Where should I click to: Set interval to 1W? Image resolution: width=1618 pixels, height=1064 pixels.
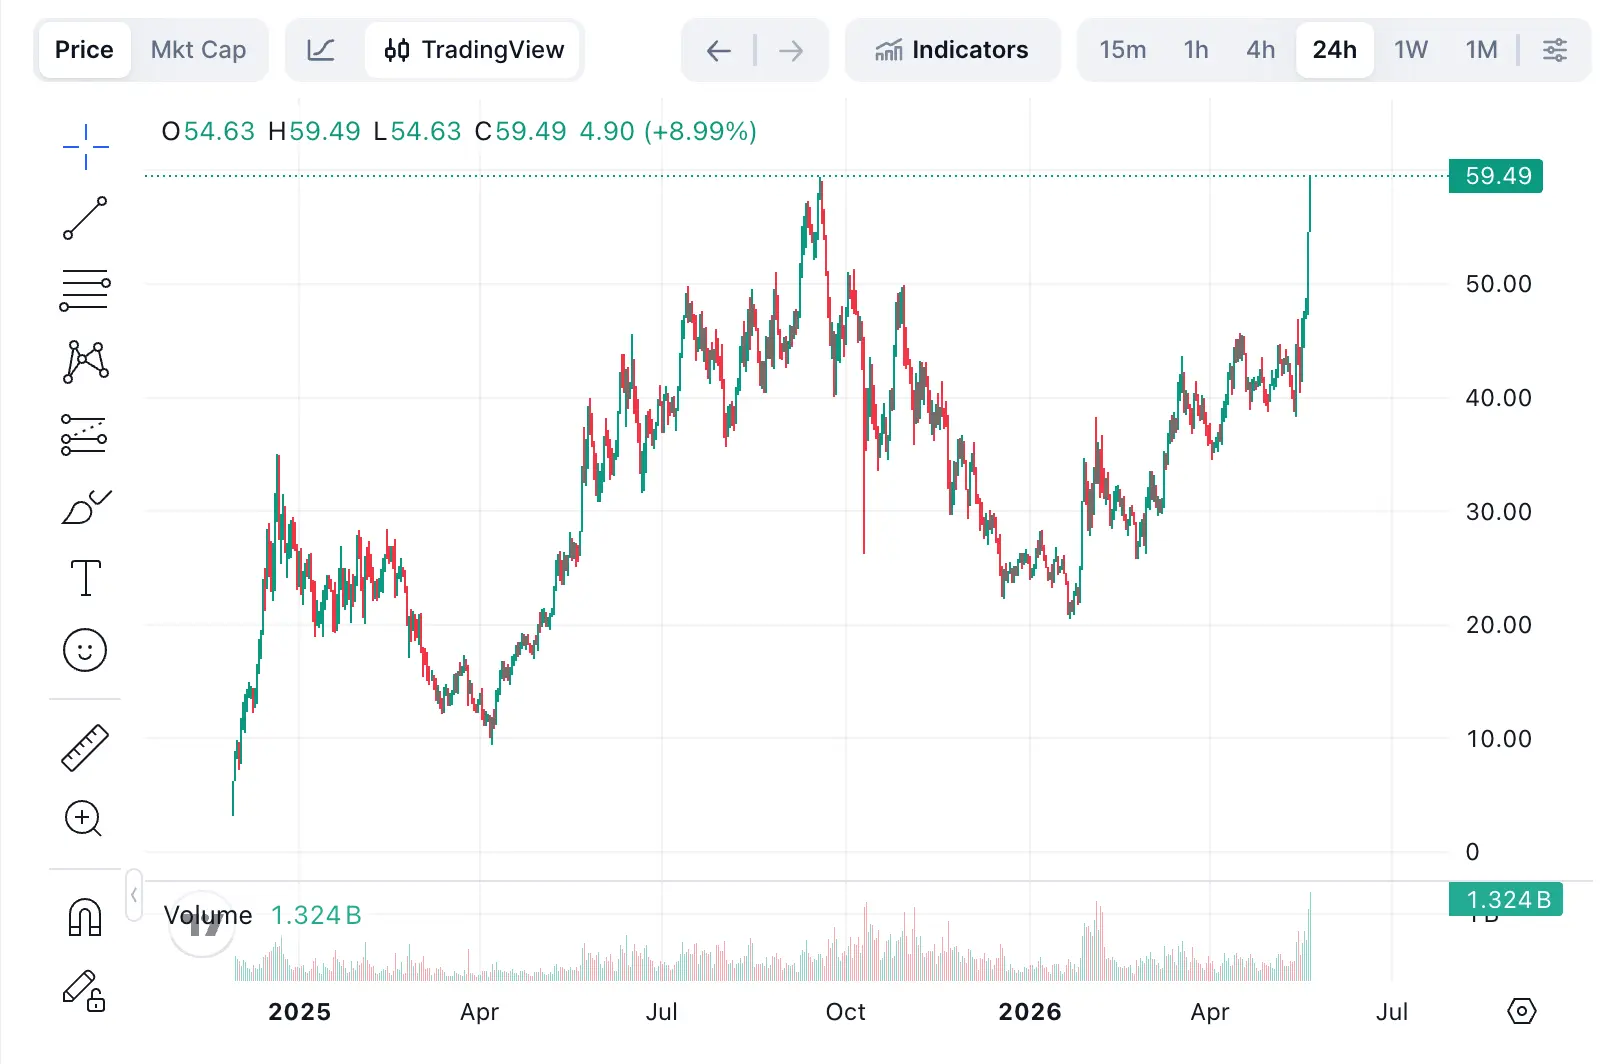1411,50
